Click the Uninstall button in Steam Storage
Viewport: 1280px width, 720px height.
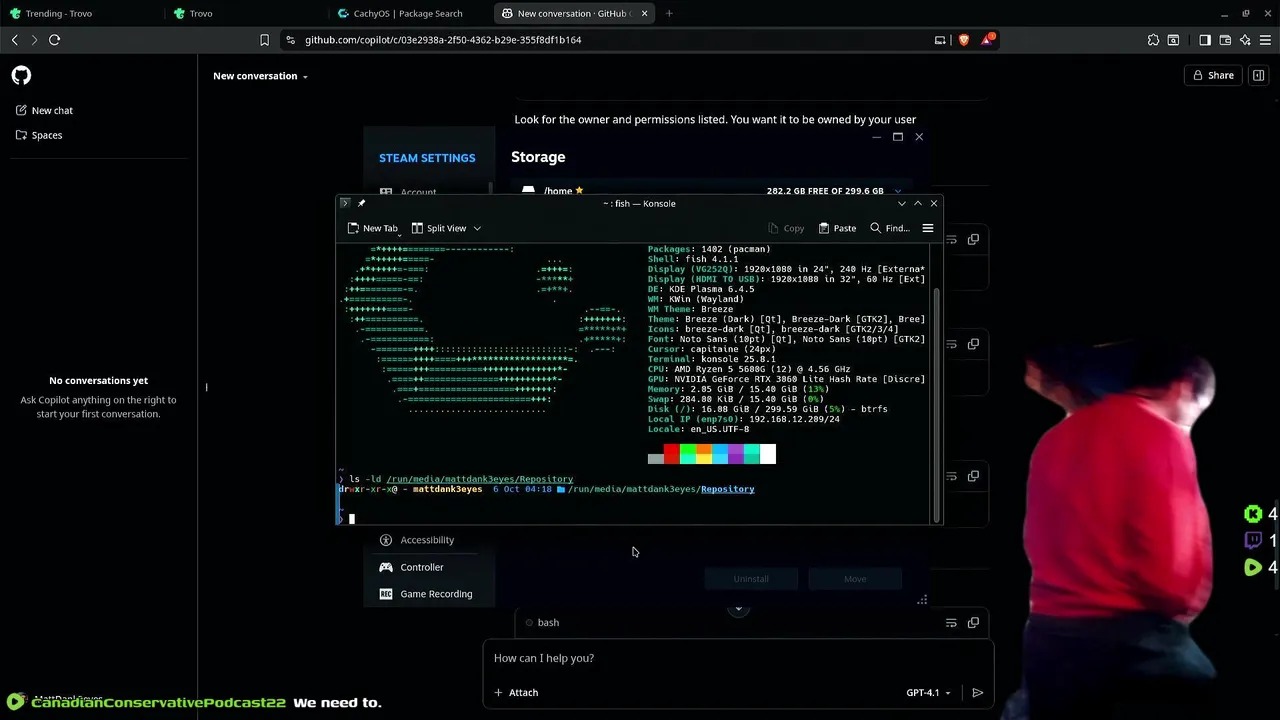point(751,579)
